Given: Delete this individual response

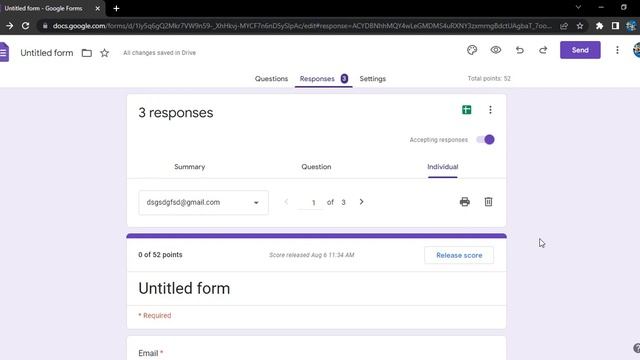Looking at the screenshot, I should [x=488, y=202].
